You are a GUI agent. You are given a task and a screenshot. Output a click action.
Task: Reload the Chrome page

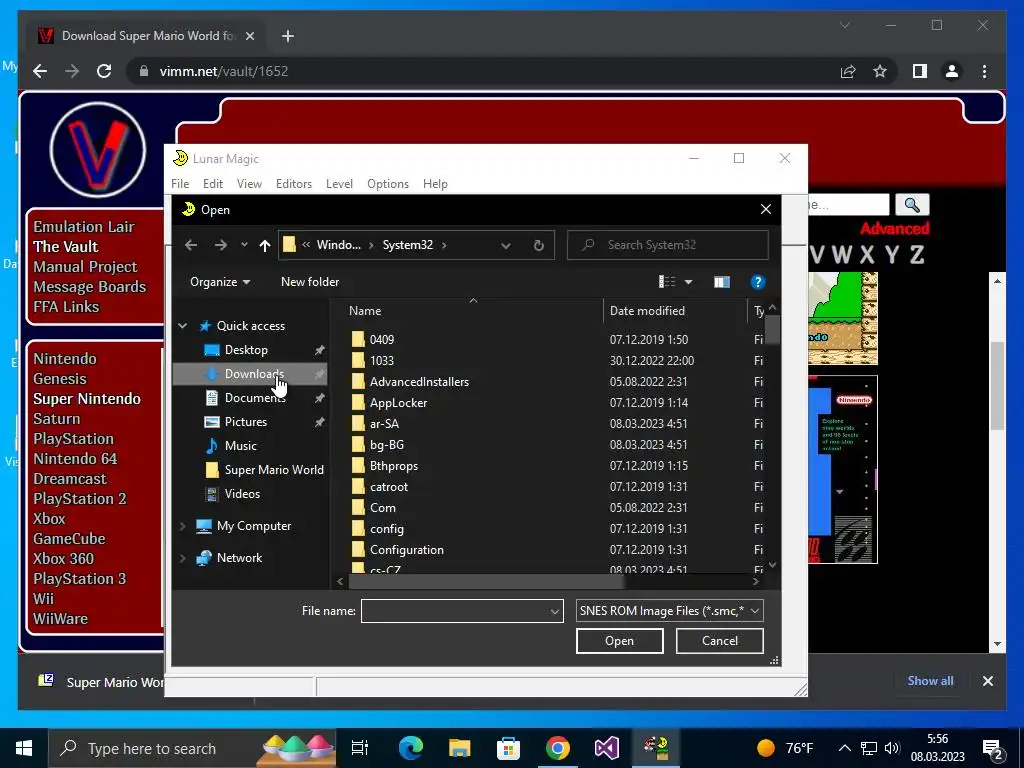(x=104, y=71)
